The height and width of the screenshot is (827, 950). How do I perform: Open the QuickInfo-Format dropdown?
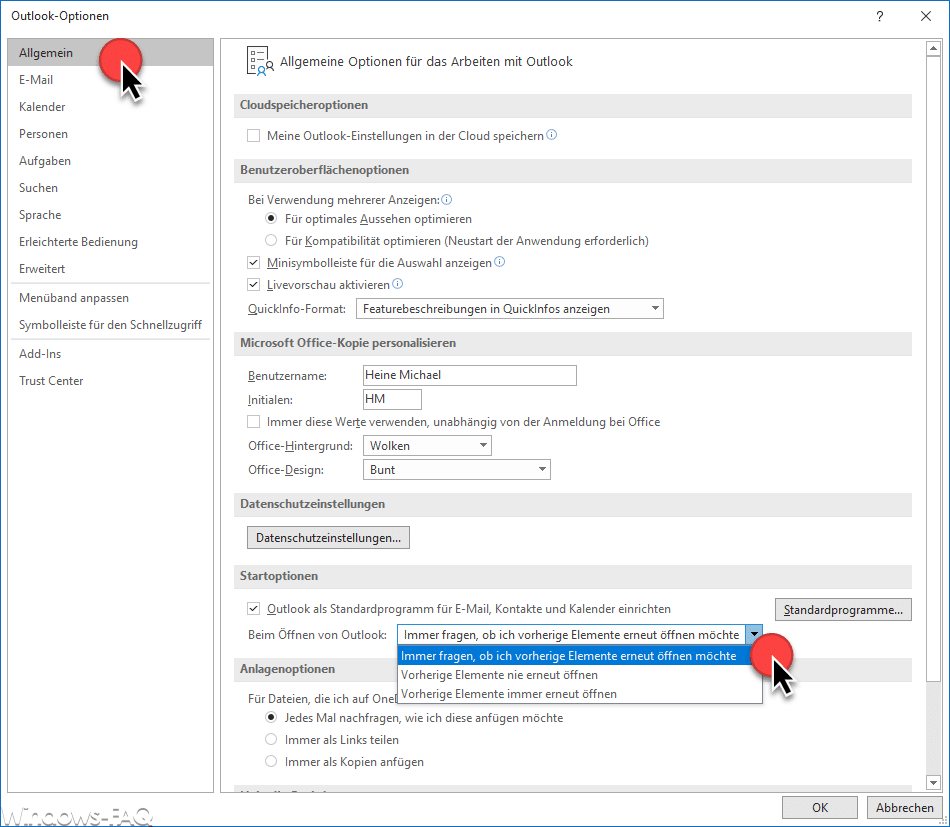(510, 308)
